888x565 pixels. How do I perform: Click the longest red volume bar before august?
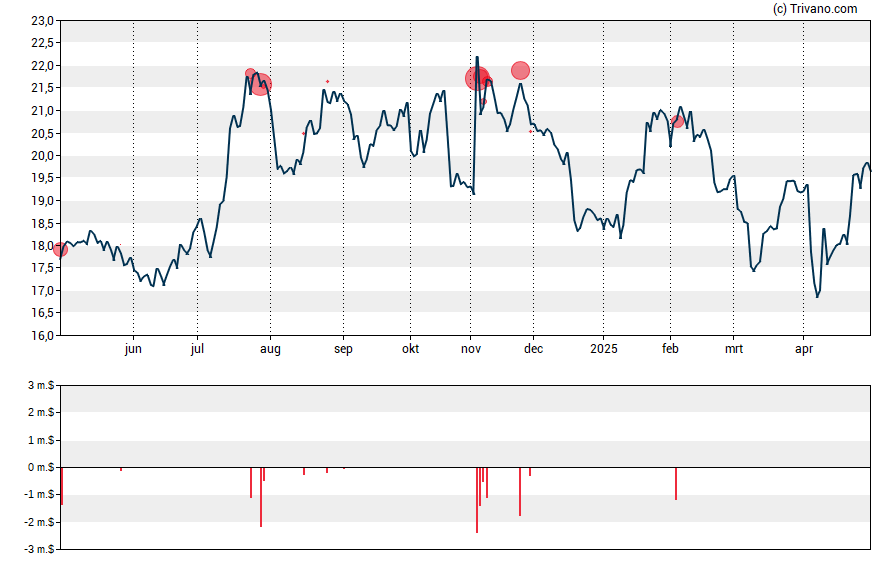(x=261, y=497)
